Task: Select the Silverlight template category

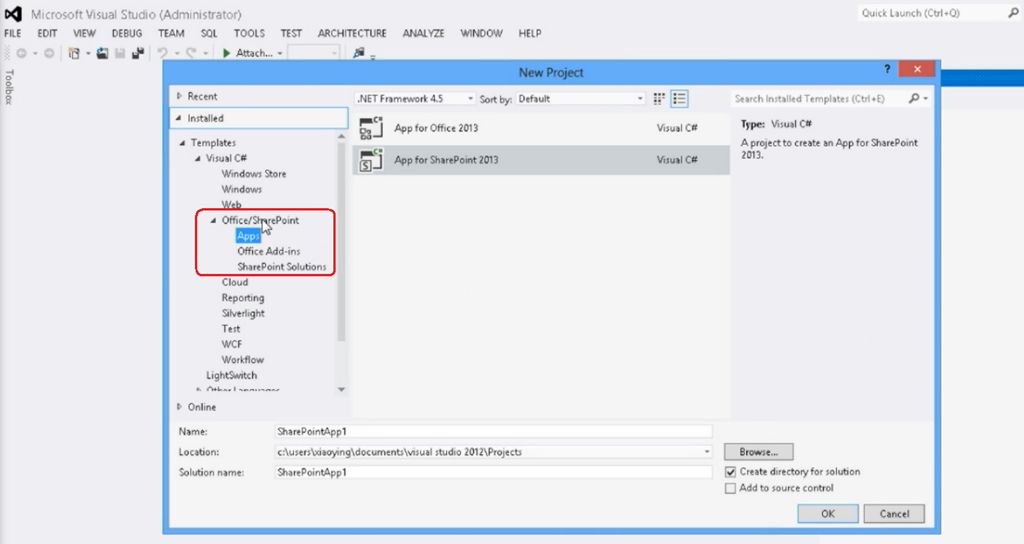Action: (243, 313)
